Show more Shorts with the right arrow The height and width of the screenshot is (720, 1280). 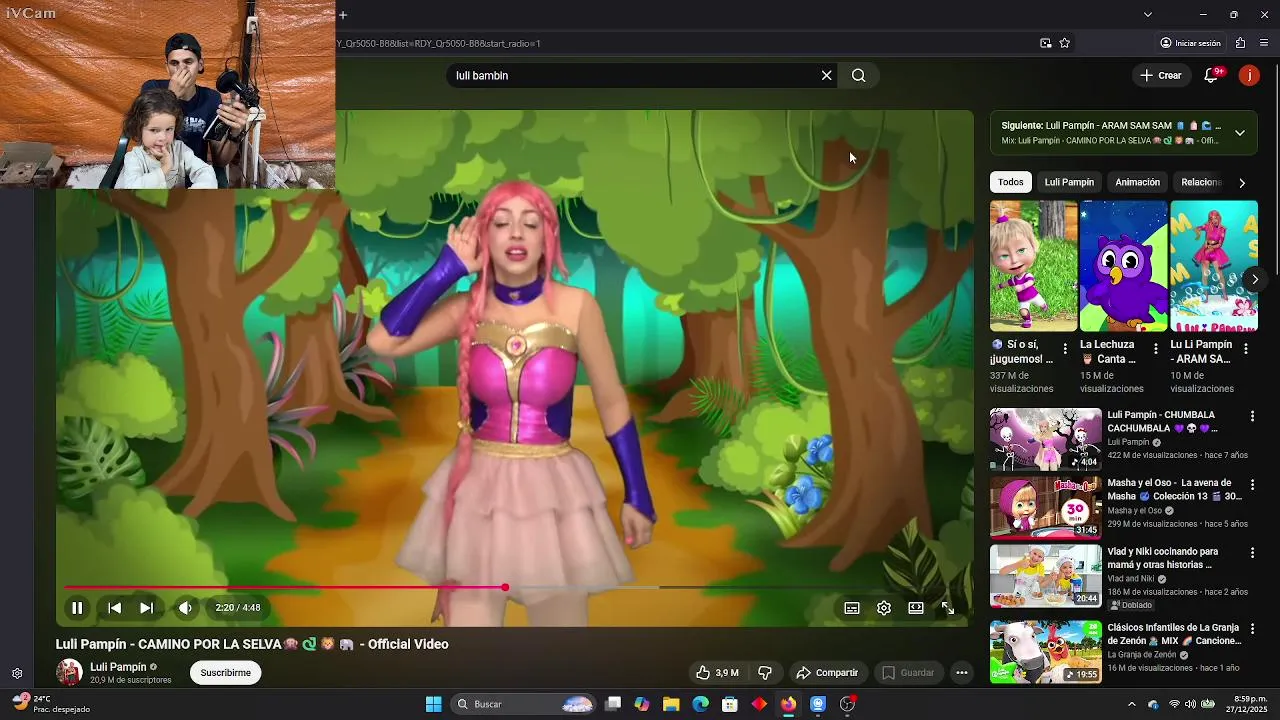pyautogui.click(x=1255, y=279)
